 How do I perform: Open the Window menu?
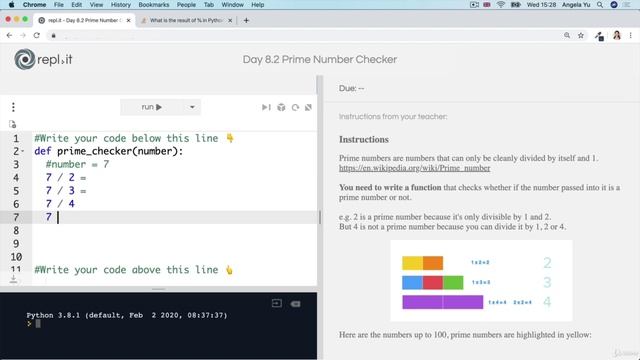[x=233, y=4]
